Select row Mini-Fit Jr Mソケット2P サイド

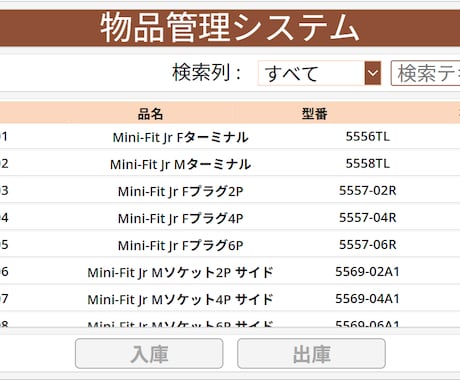[230, 272]
